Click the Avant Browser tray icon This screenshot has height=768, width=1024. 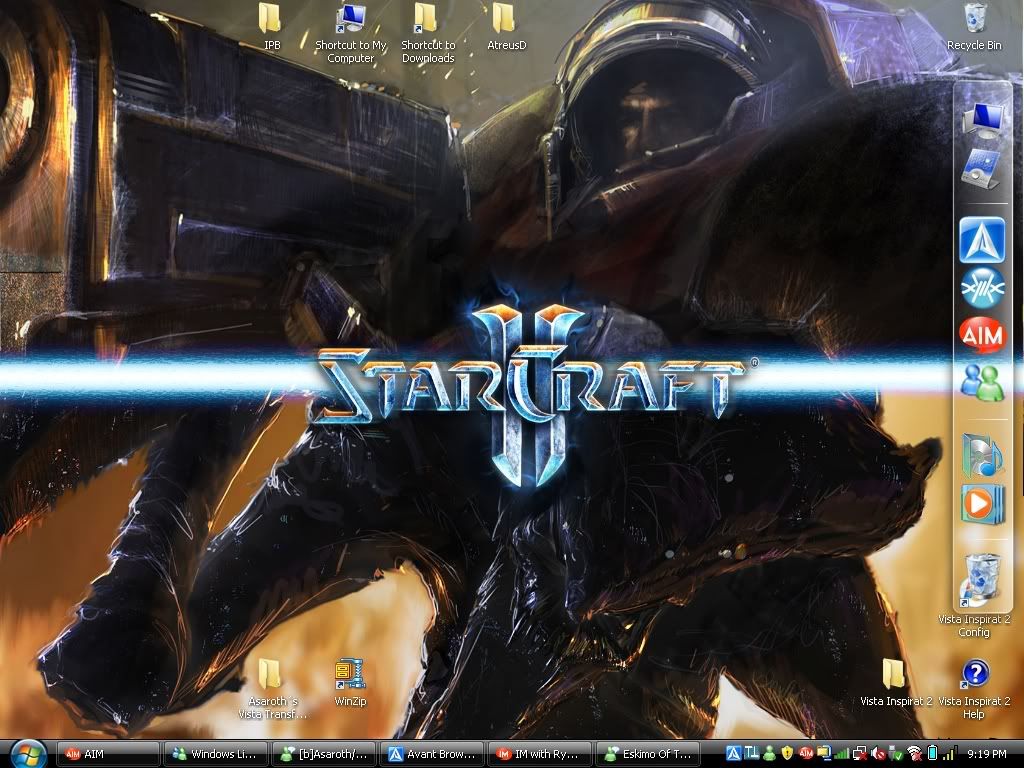pyautogui.click(x=733, y=754)
